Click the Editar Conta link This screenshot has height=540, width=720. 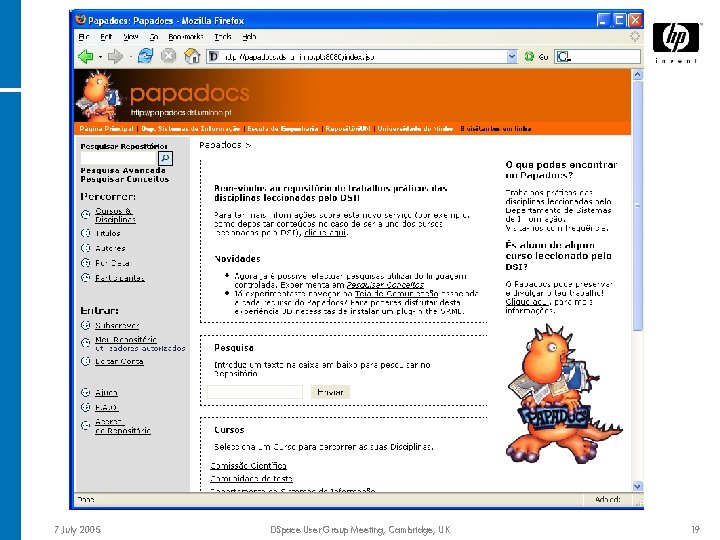pos(119,361)
